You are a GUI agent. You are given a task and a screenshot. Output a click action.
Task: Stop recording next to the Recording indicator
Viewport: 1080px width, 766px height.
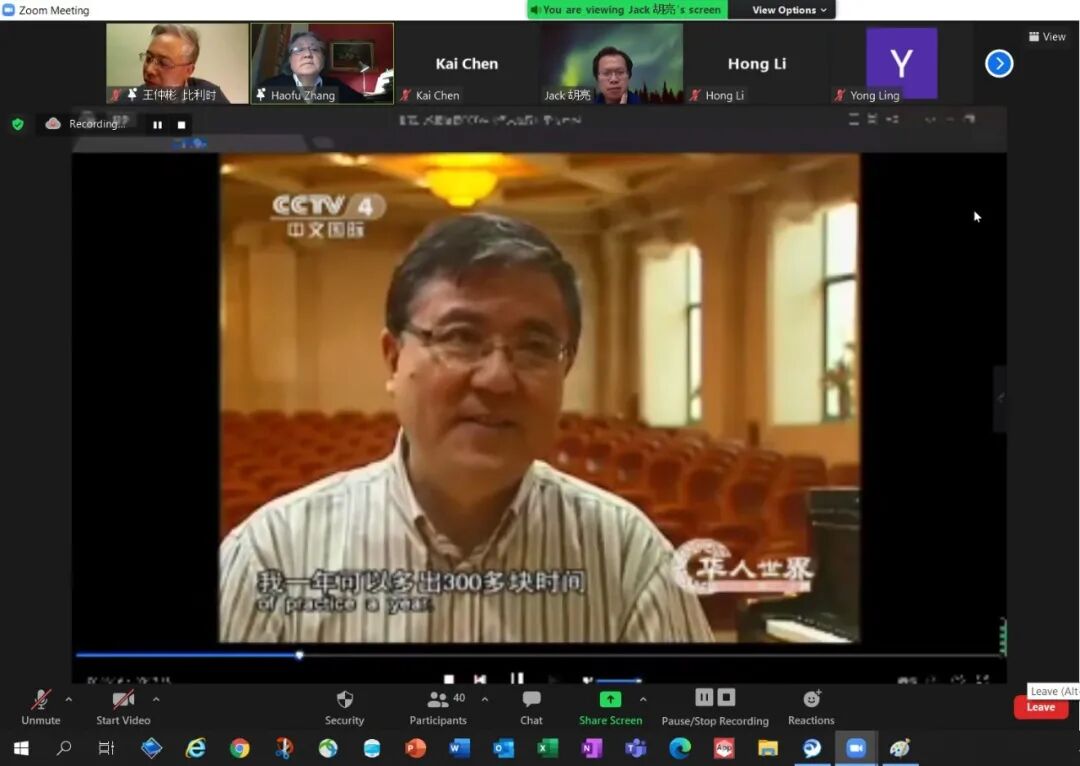click(x=181, y=125)
